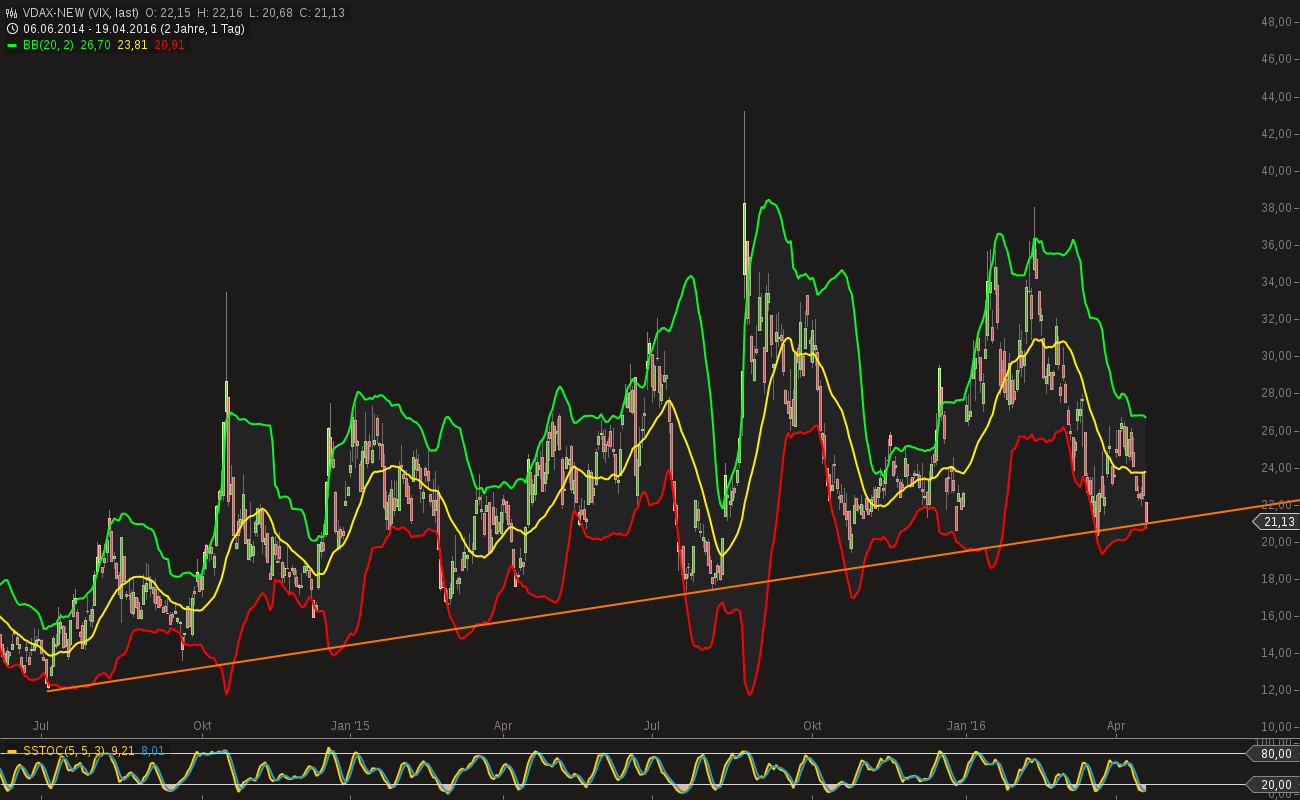Click the yellow dash icon before SSTOC(5, 5, 3)

tap(12, 749)
